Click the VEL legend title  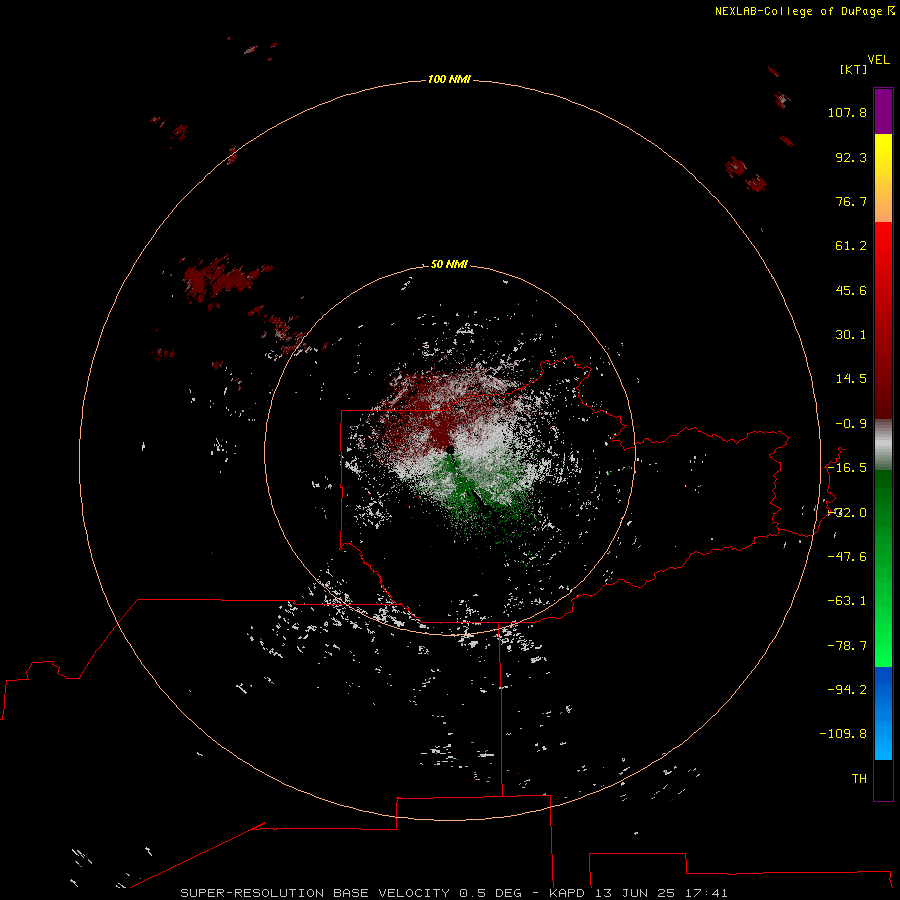coord(878,60)
